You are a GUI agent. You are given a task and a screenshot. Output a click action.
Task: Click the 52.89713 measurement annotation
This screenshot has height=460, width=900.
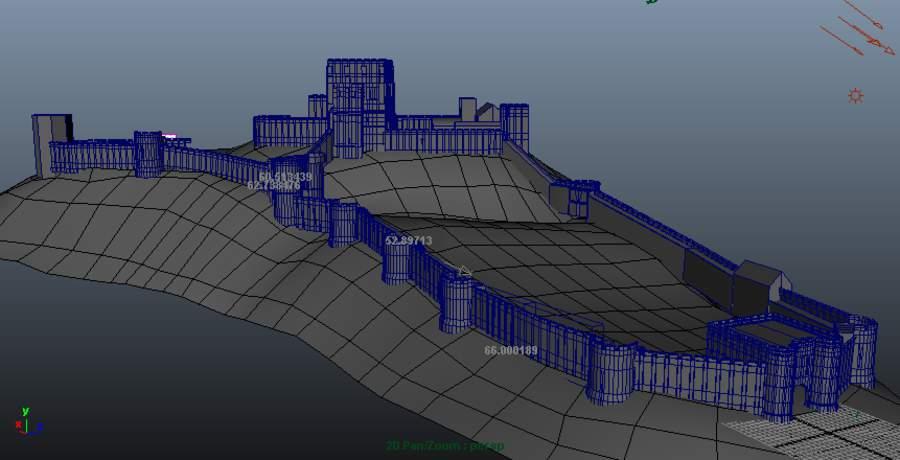coord(408,241)
